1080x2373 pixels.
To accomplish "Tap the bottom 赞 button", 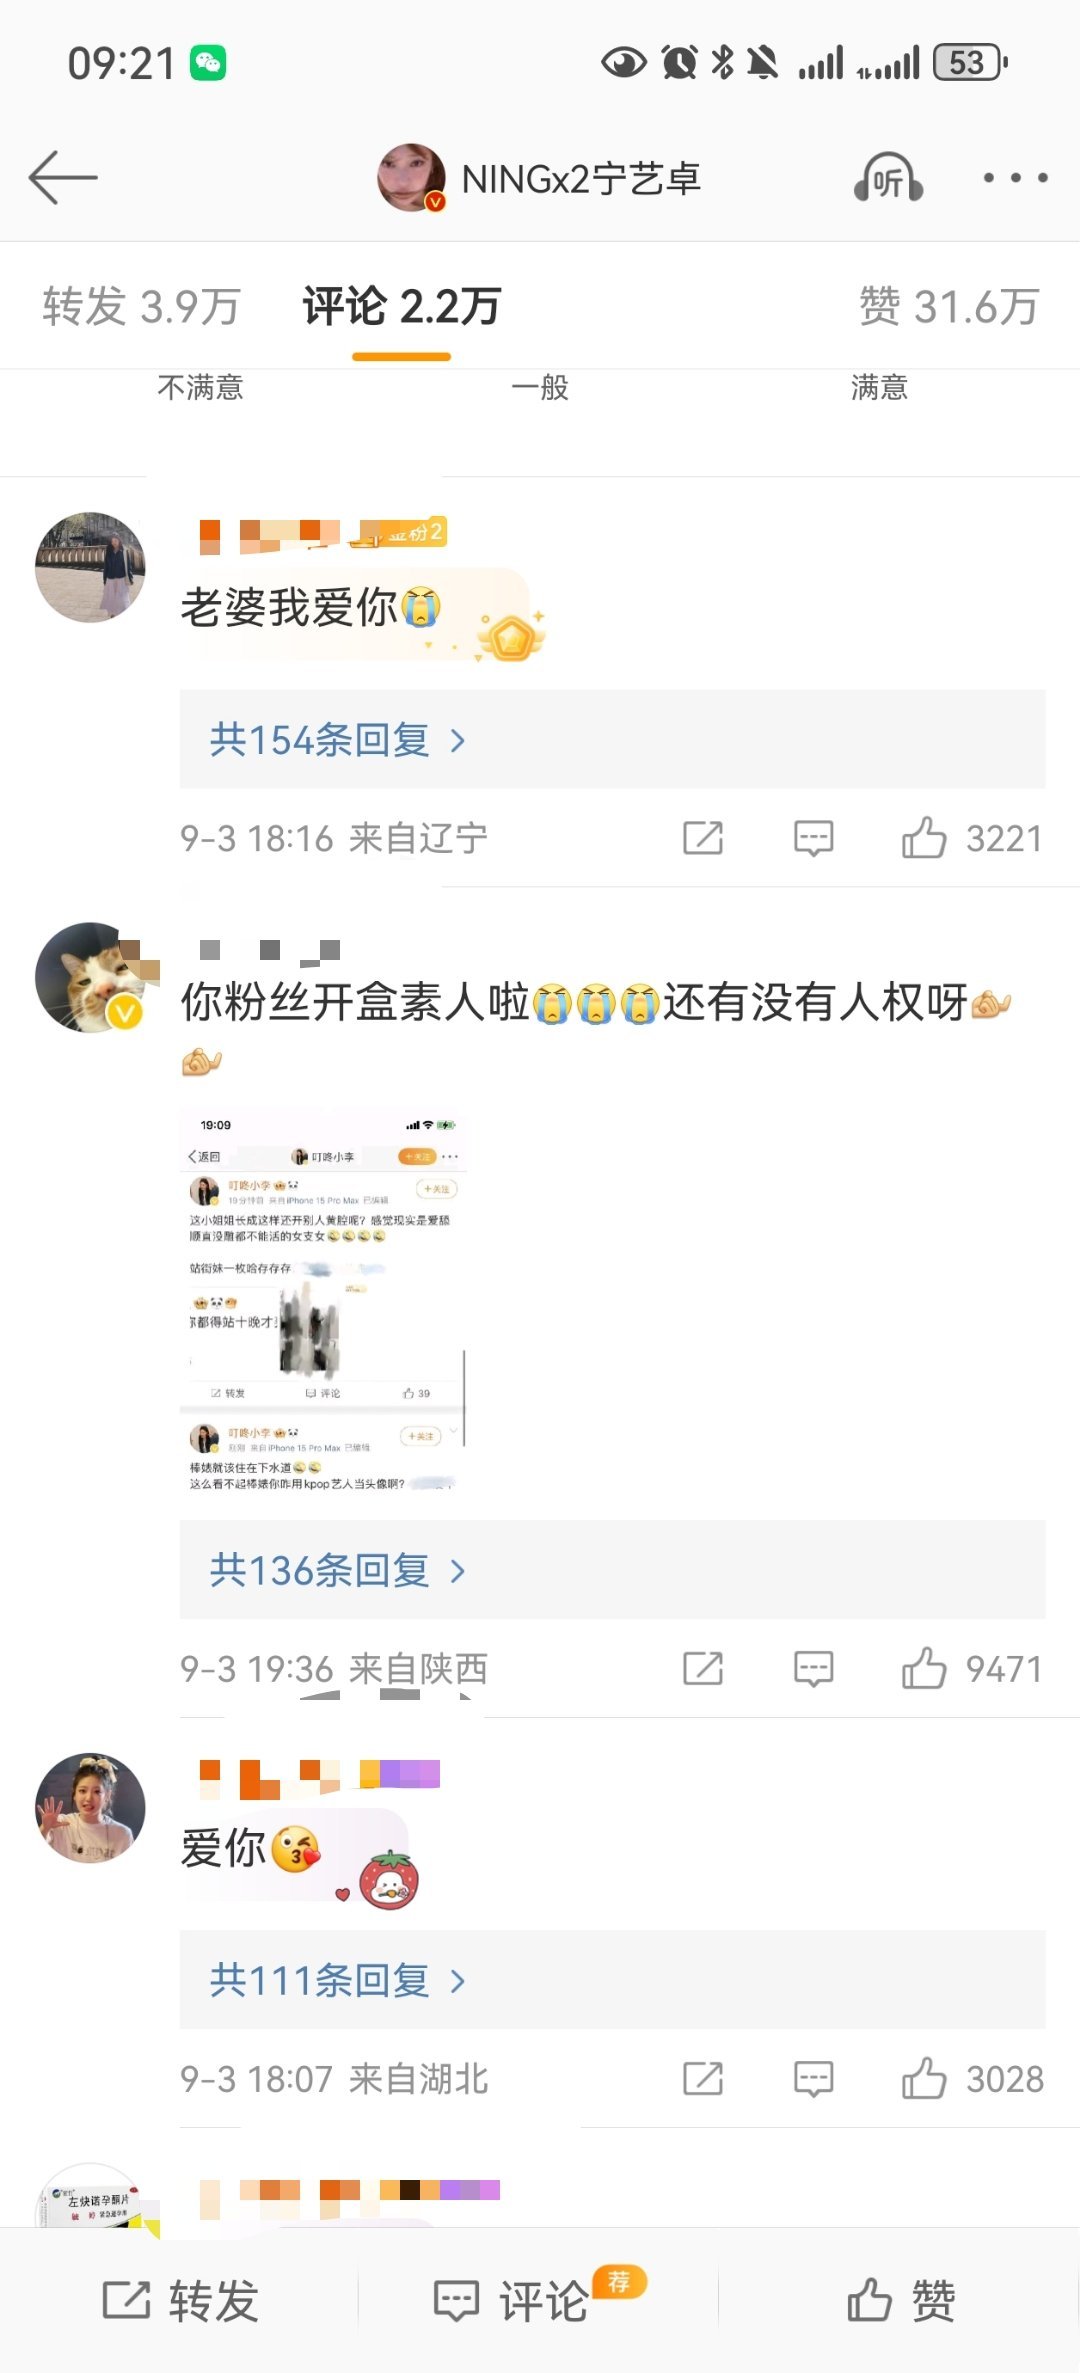I will [901, 2300].
